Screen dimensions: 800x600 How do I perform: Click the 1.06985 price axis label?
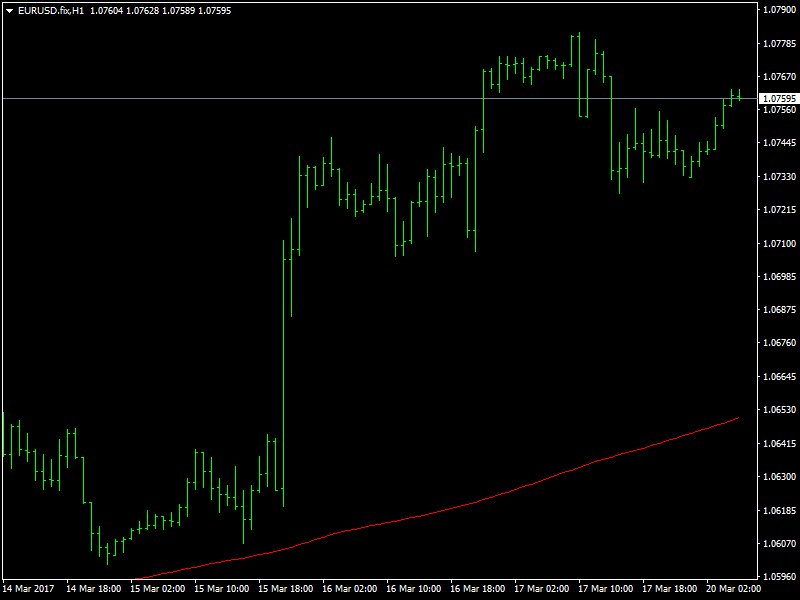point(779,277)
